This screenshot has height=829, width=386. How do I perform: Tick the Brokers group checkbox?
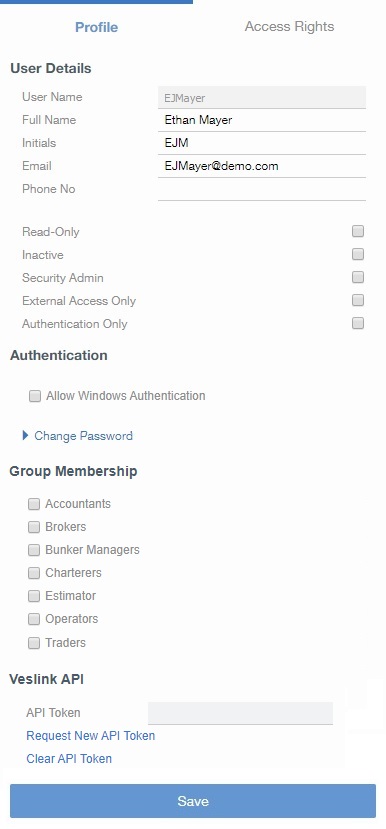[34, 527]
